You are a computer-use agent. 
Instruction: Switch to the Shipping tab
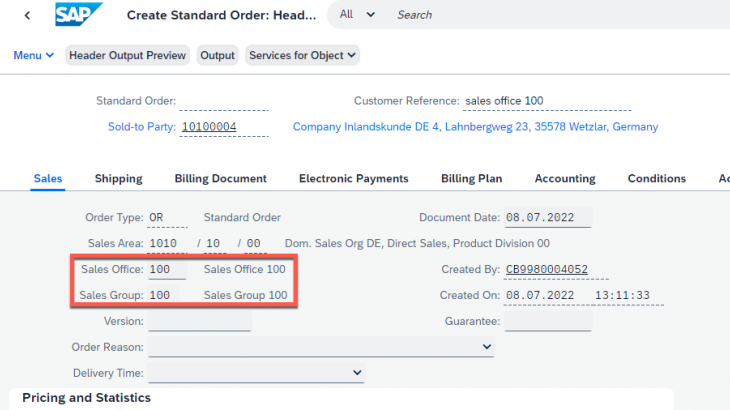click(x=118, y=179)
